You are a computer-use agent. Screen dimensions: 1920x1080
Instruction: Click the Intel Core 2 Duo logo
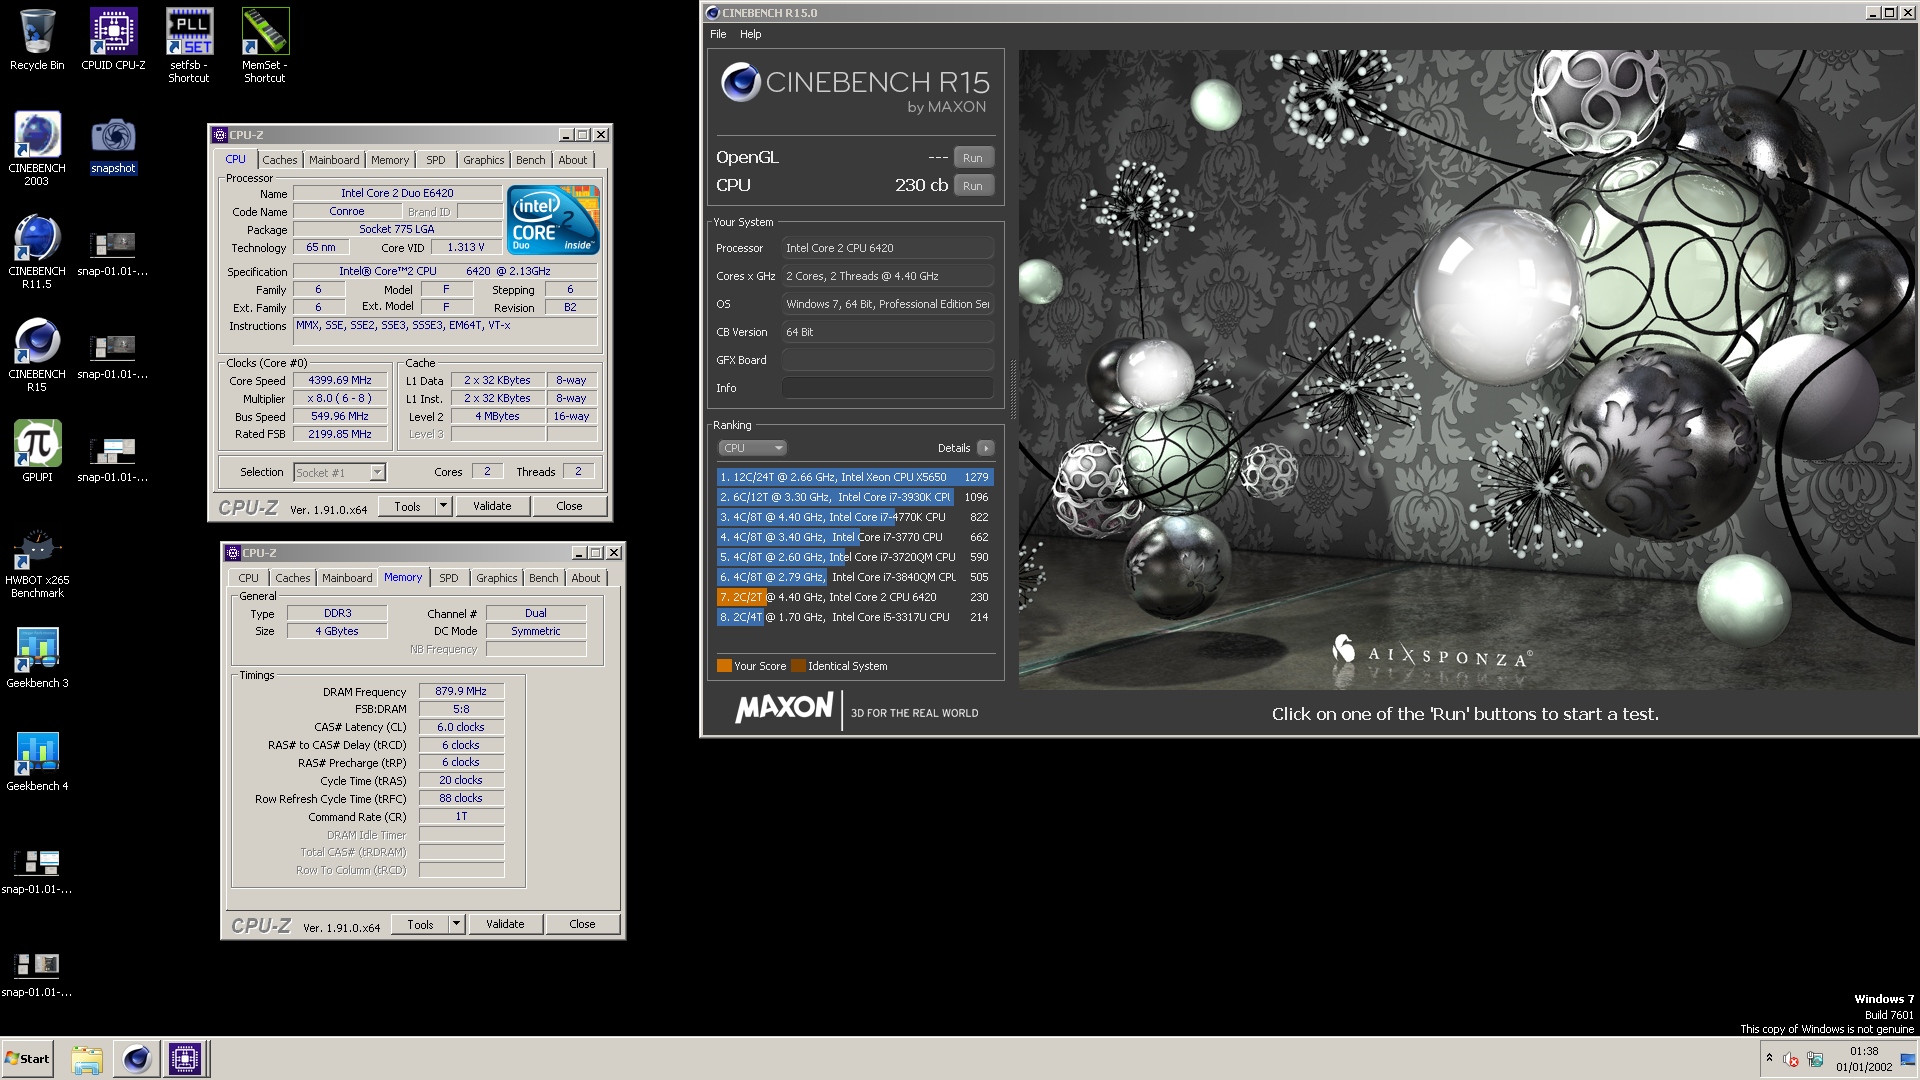coord(553,219)
